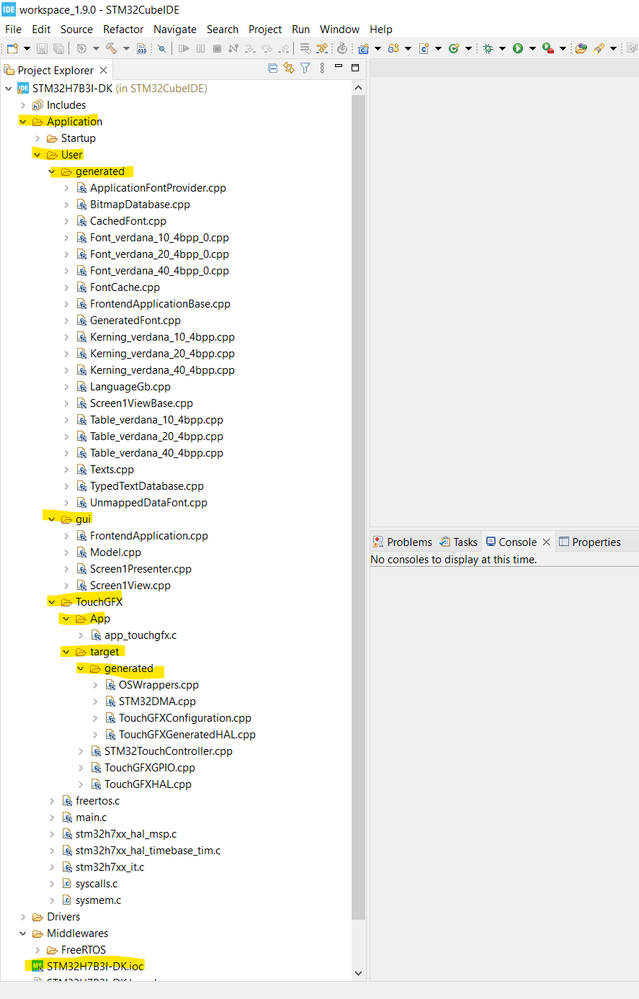
Task: Click the green Run icon
Action: [518, 48]
